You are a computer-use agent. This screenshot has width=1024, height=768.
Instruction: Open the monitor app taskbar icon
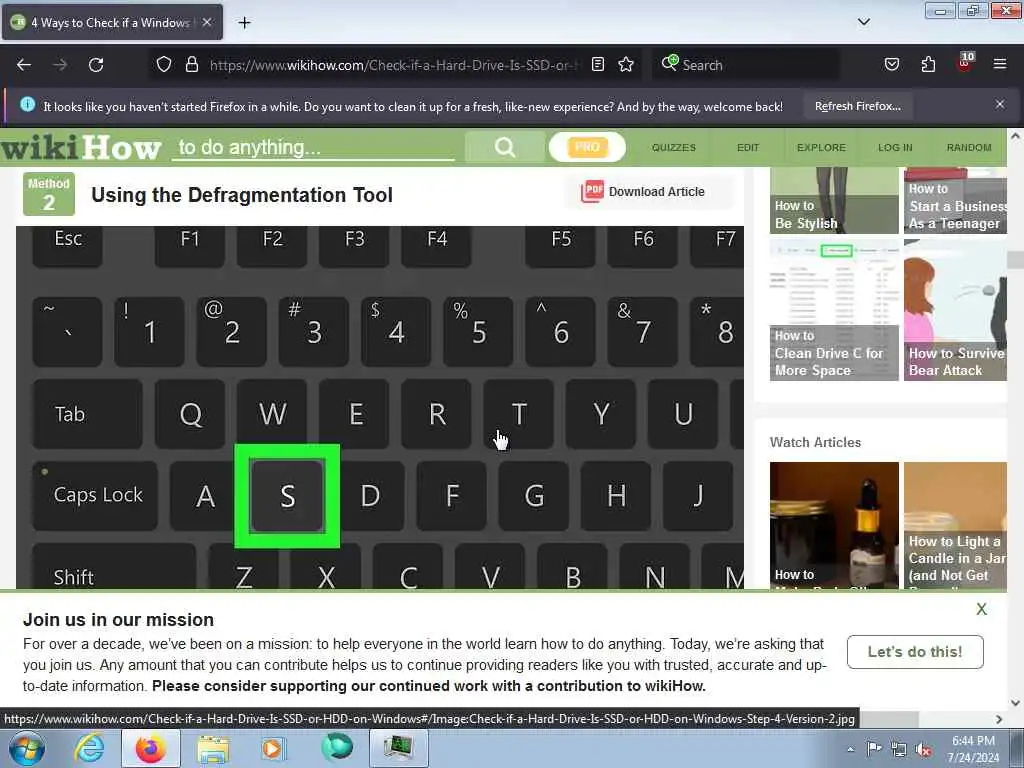coord(398,748)
